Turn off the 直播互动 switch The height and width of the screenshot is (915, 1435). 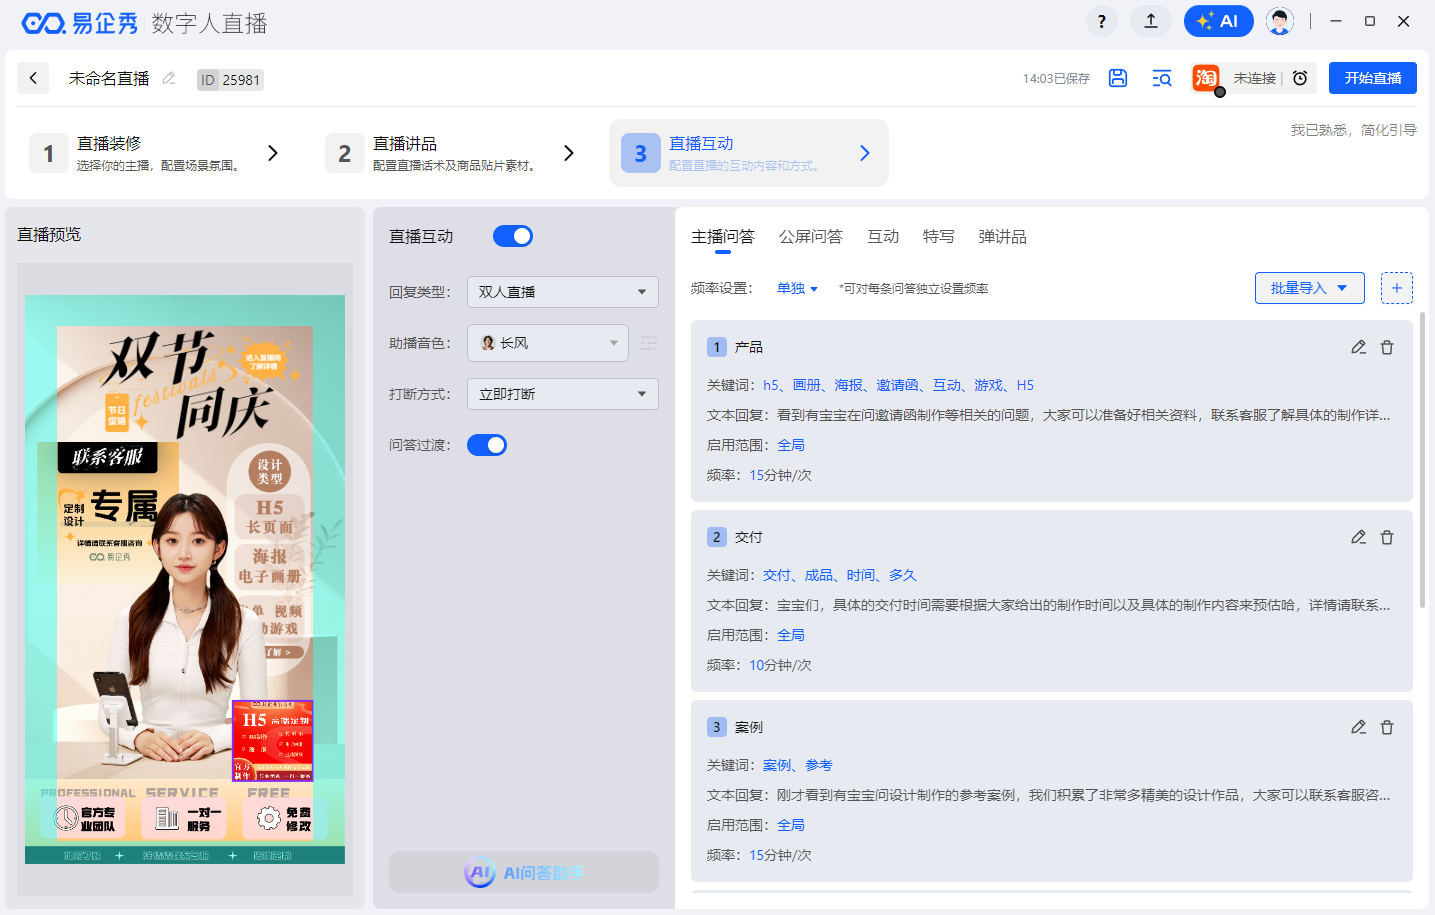tap(513, 236)
